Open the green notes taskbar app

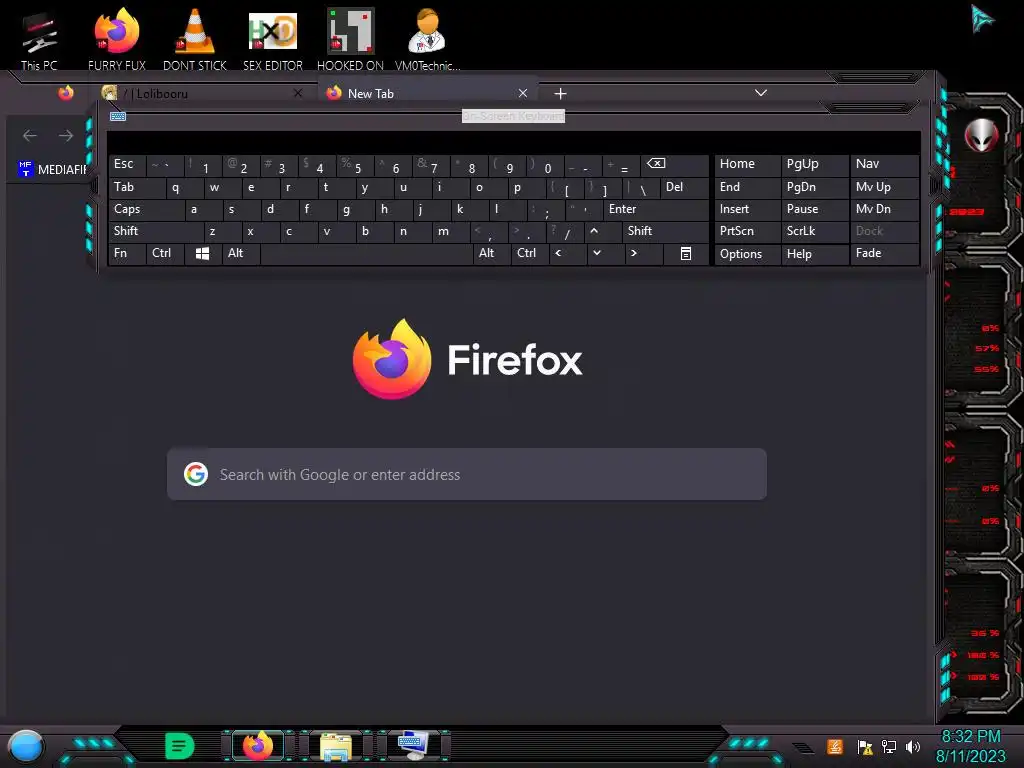(x=180, y=745)
